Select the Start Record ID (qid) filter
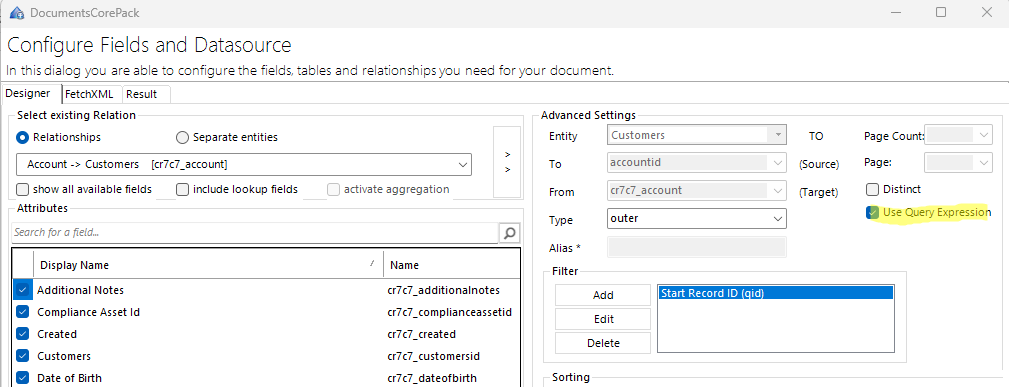This screenshot has width=1009, height=387. (x=775, y=293)
